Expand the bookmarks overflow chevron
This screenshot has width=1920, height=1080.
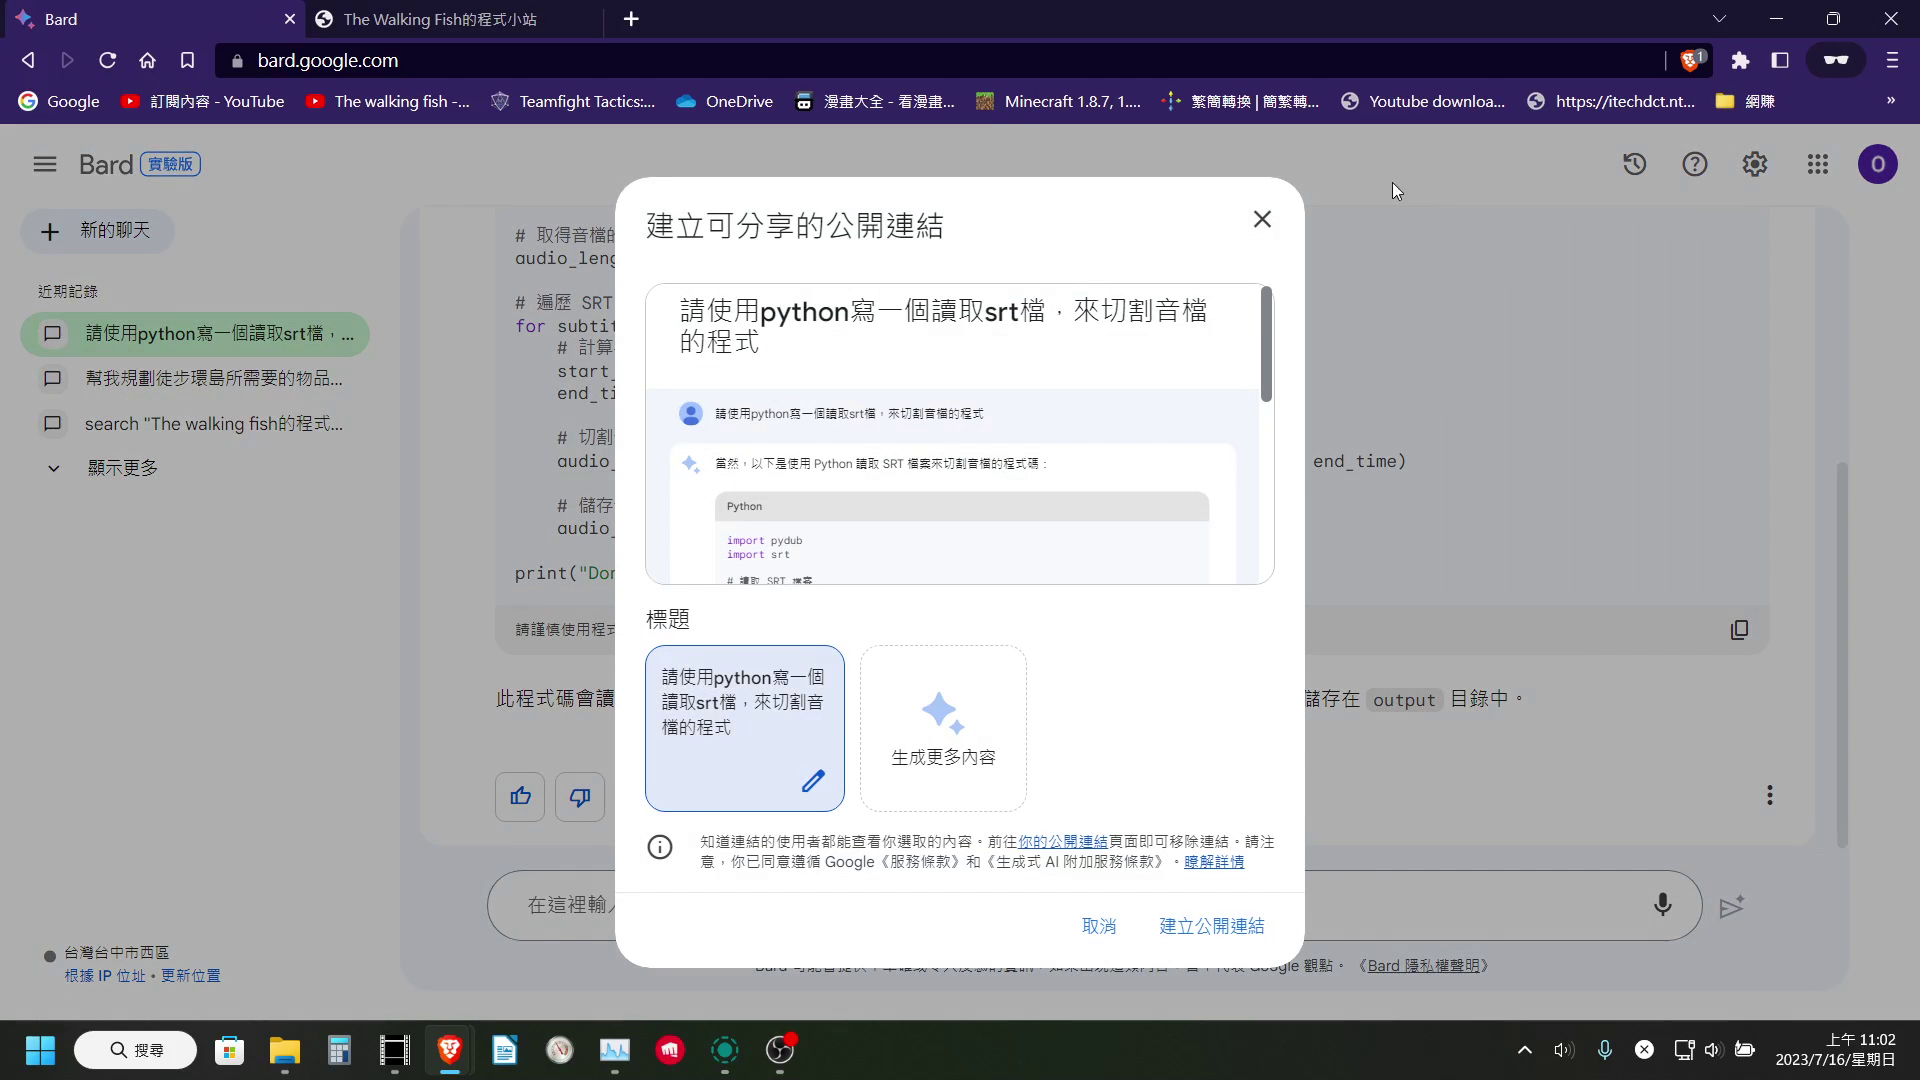[x=1890, y=101]
